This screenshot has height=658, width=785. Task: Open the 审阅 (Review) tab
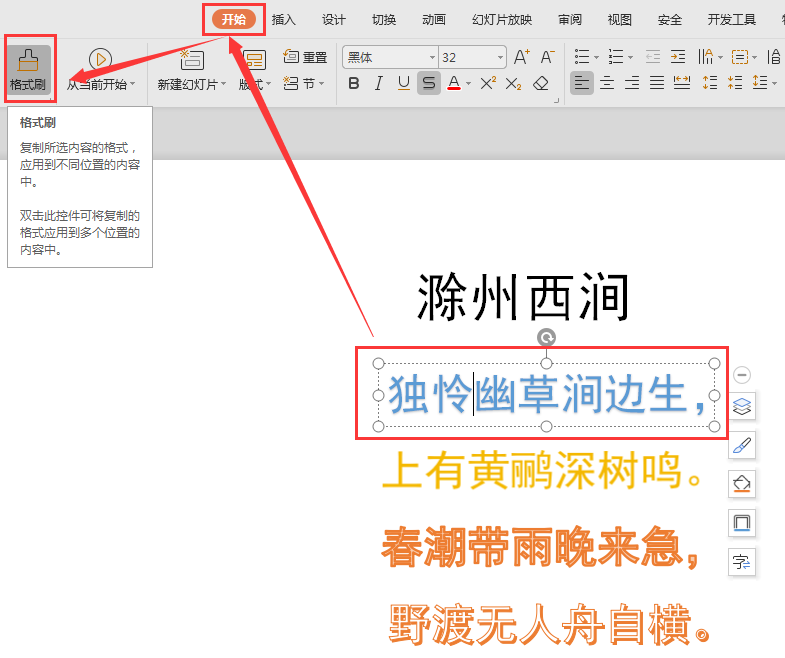570,20
